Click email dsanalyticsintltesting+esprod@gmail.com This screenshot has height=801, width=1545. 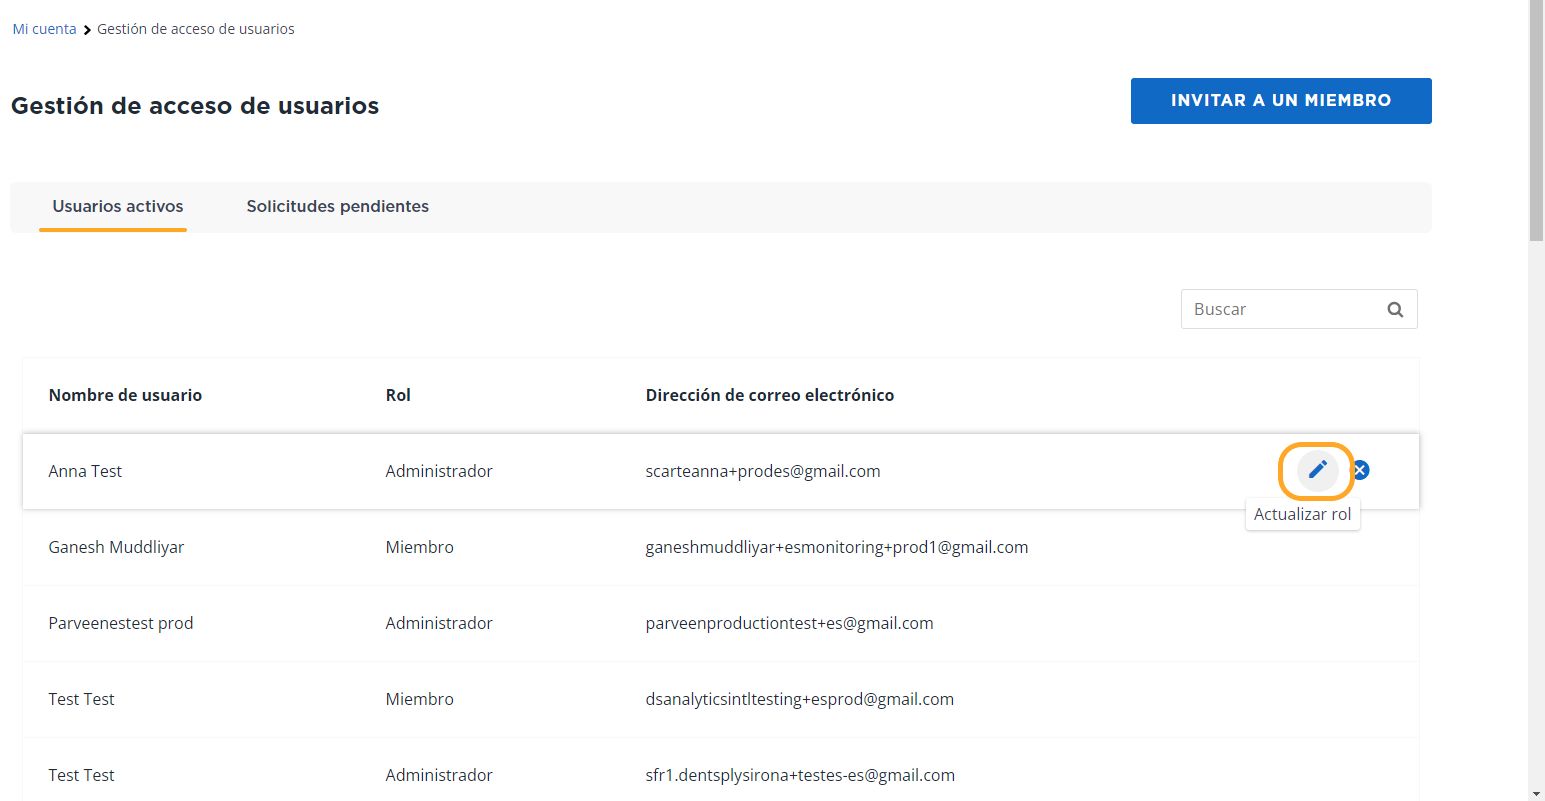point(800,699)
